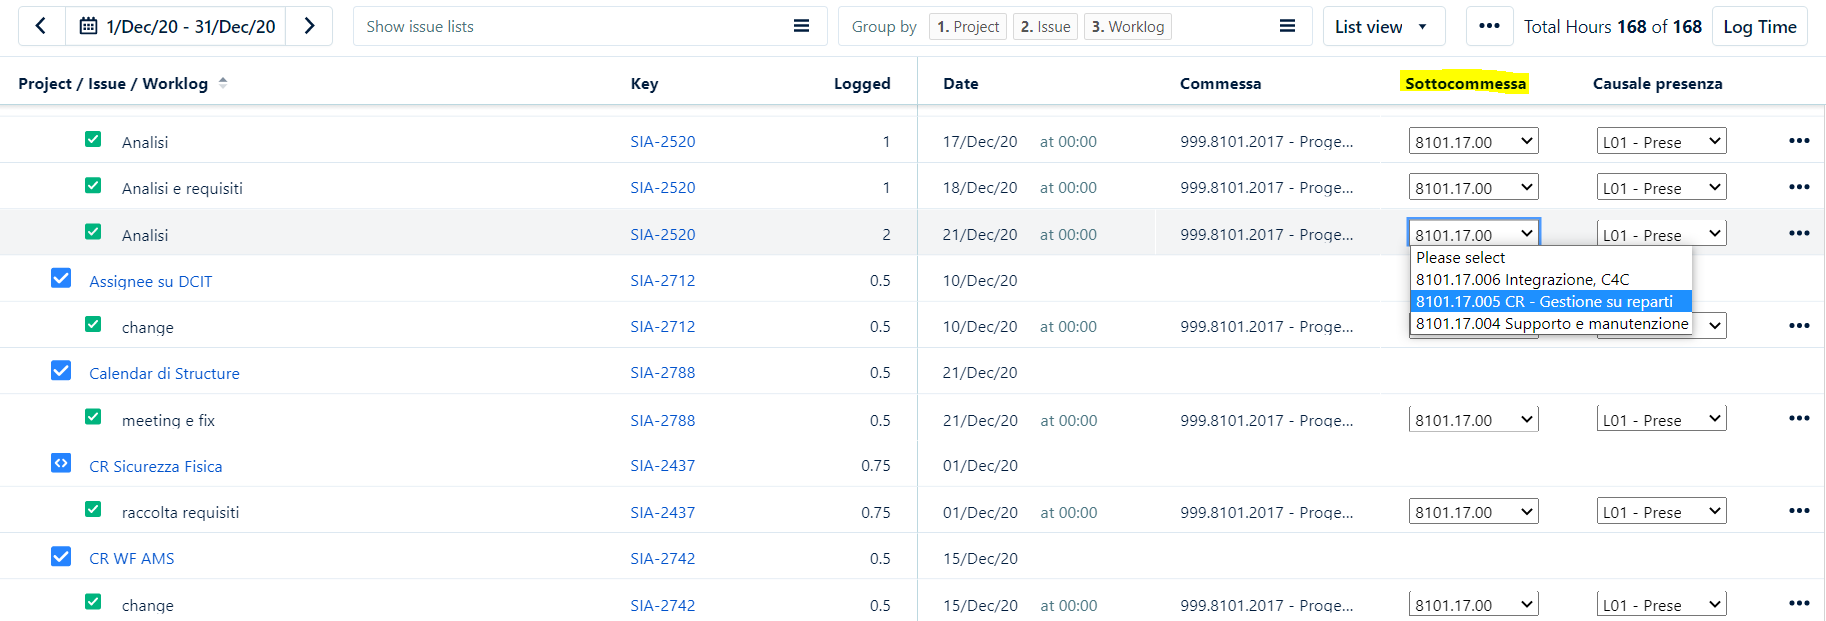Open Causale presenza dropdown for meeting e fix
This screenshot has height=621, width=1826.
point(1661,420)
